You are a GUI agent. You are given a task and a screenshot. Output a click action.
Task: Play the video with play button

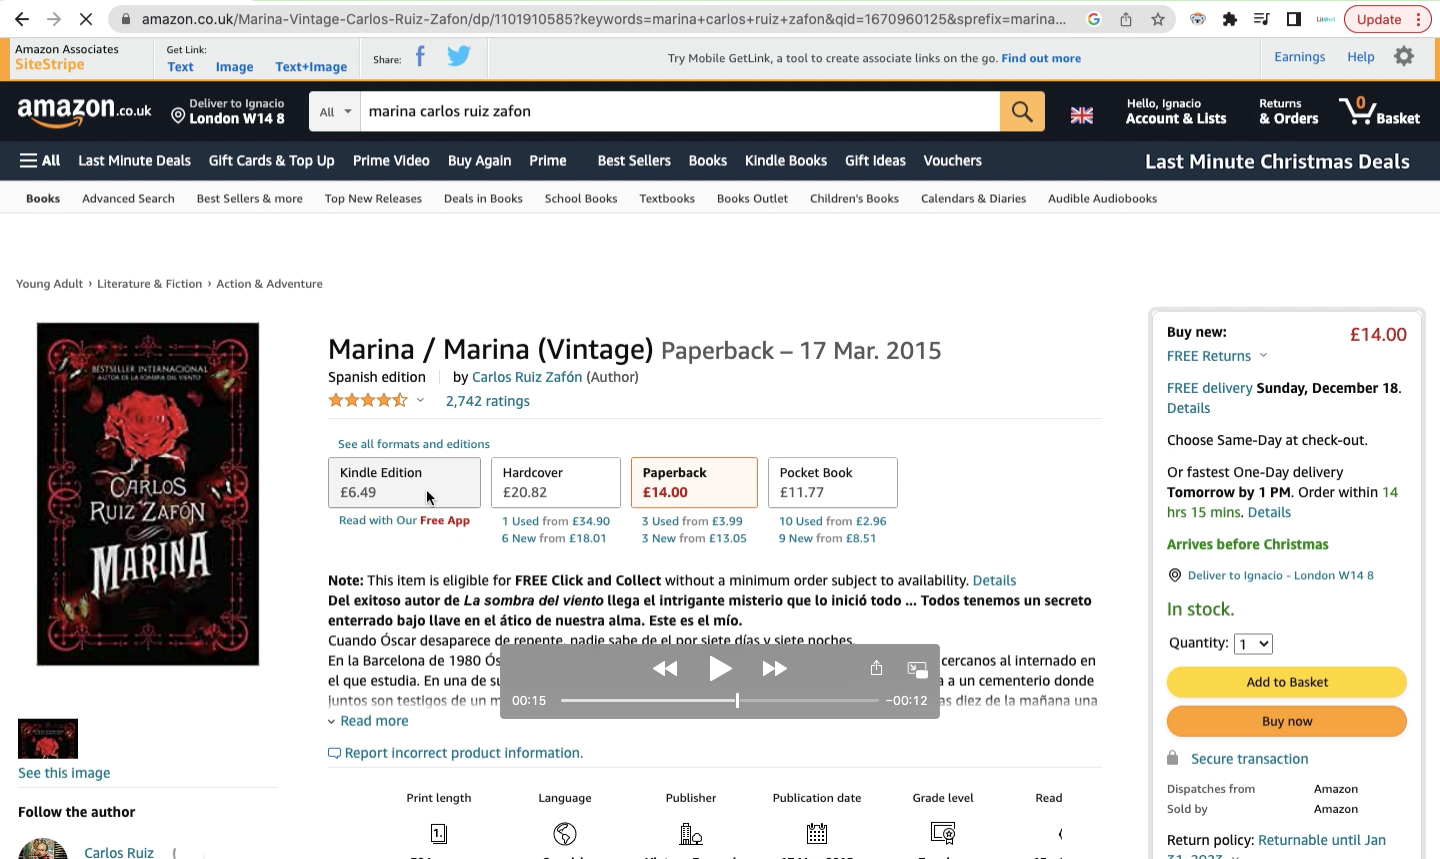pos(720,668)
